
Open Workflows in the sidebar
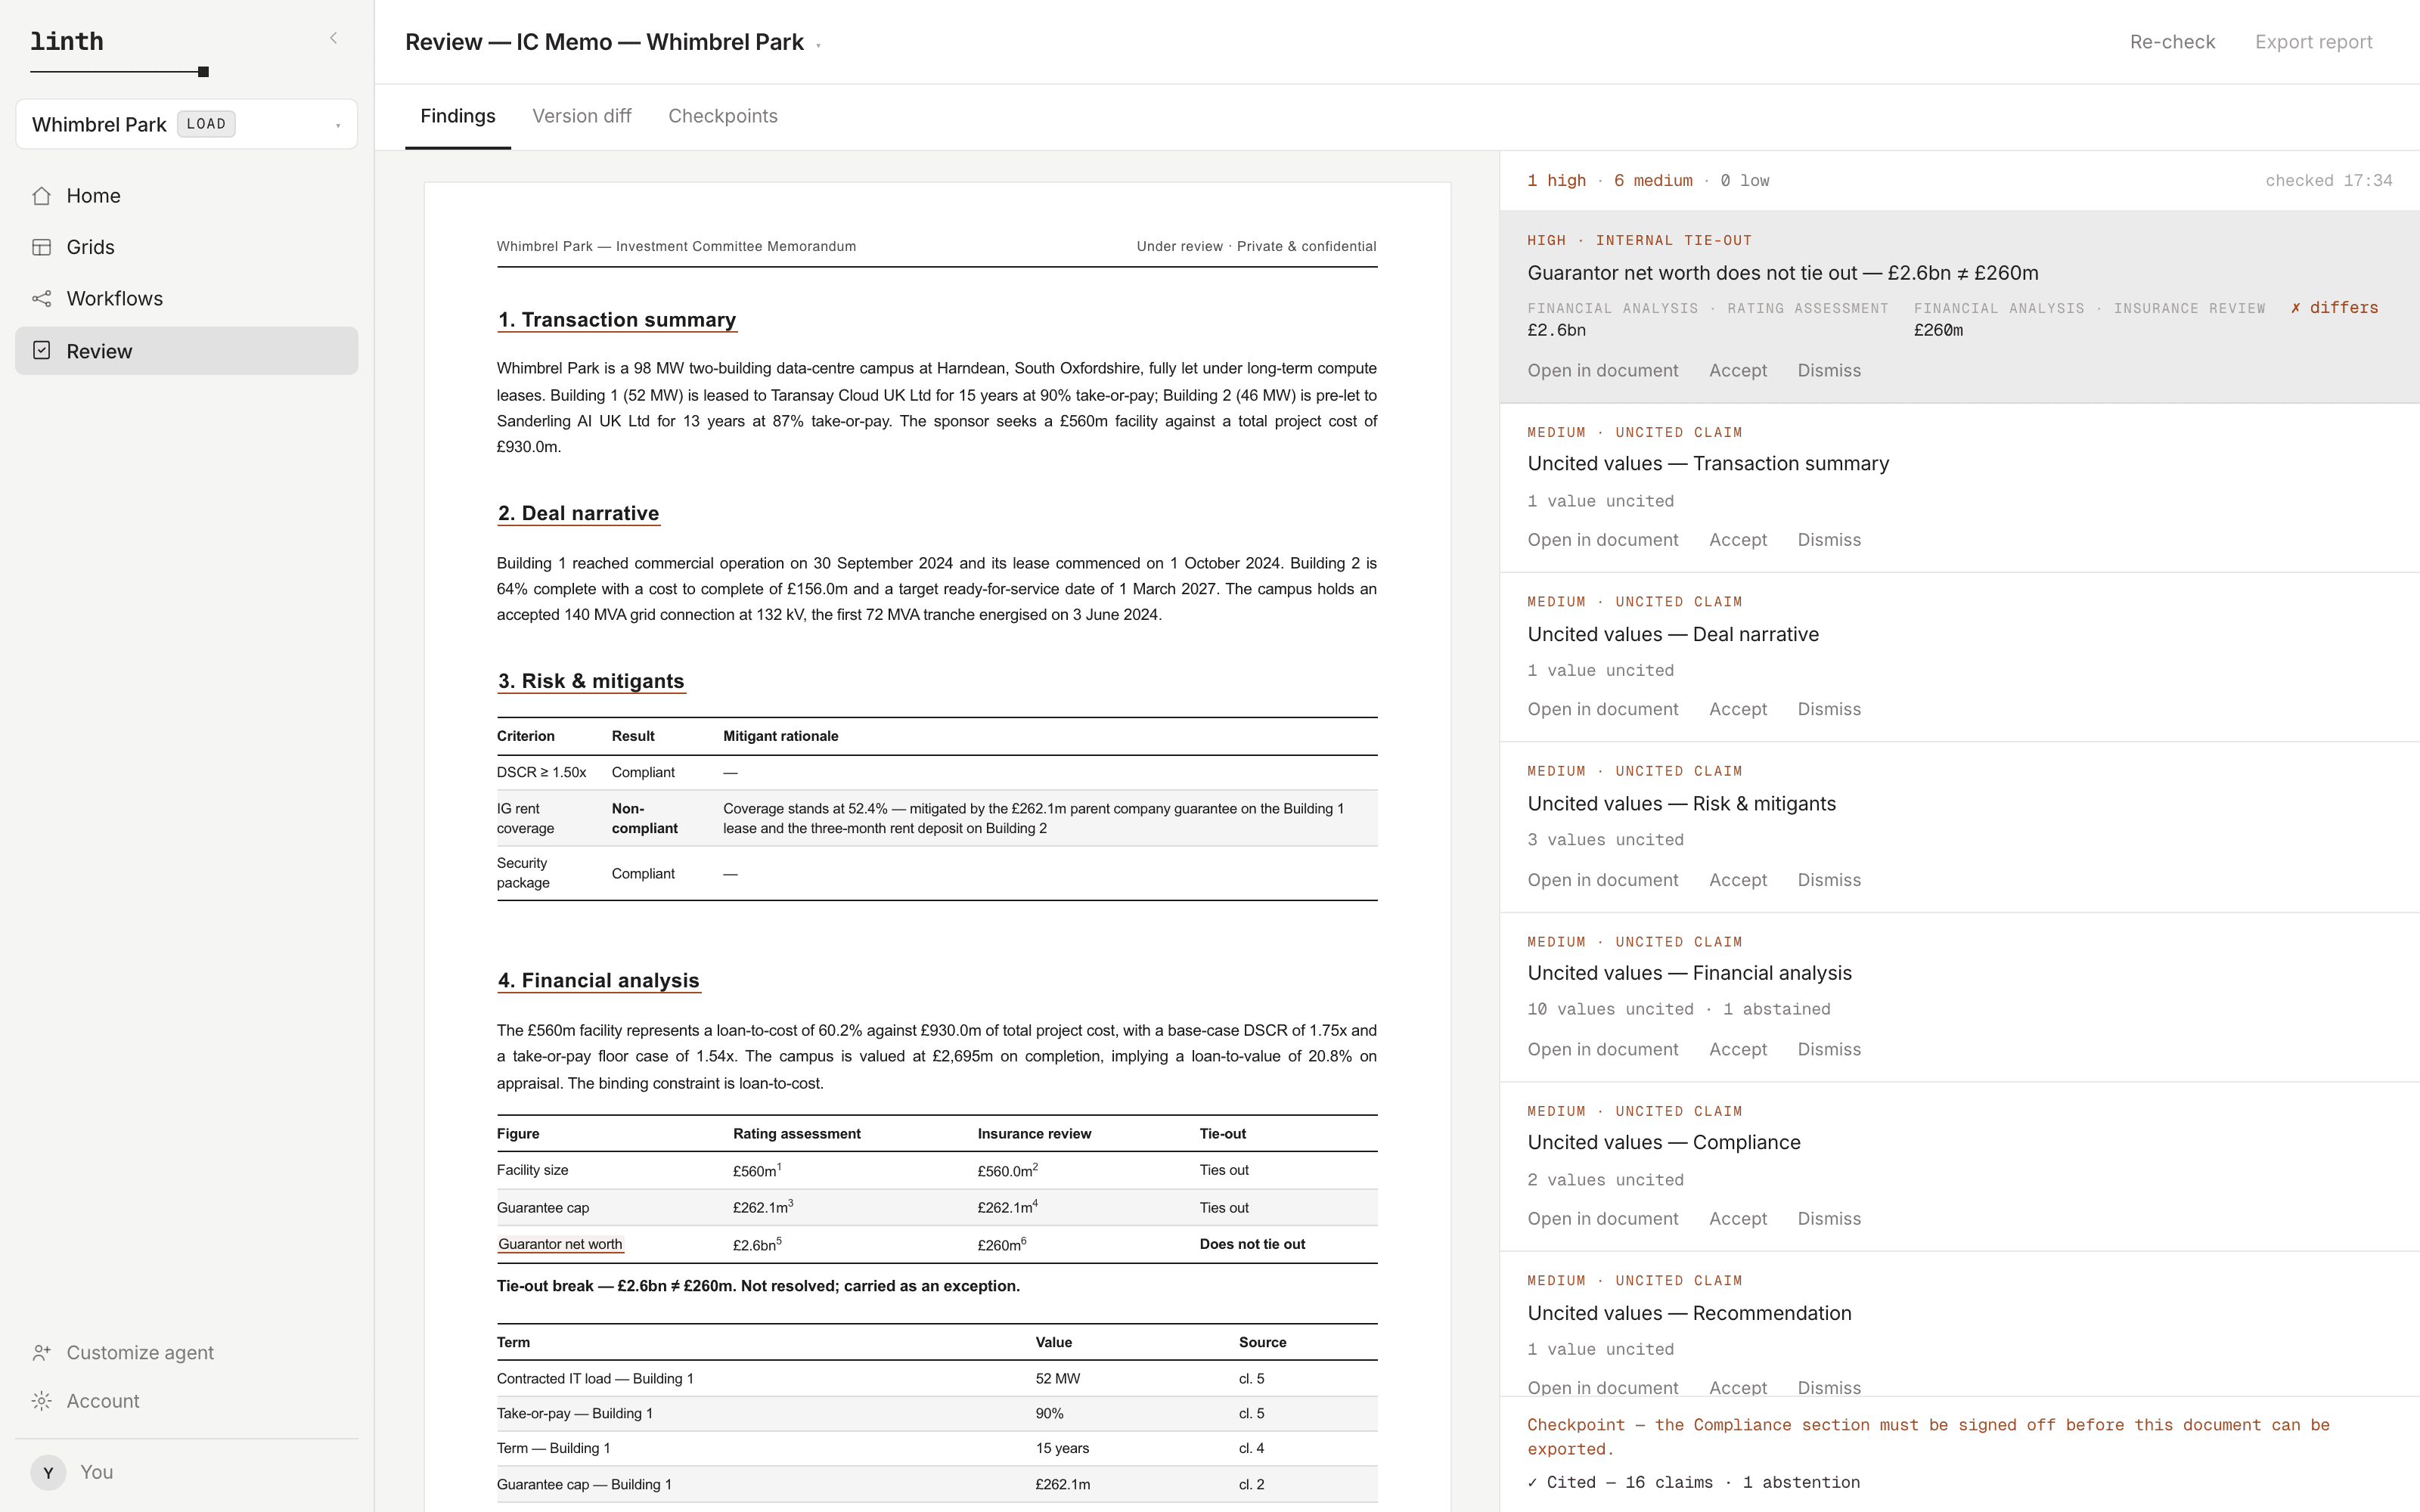pyautogui.click(x=187, y=299)
